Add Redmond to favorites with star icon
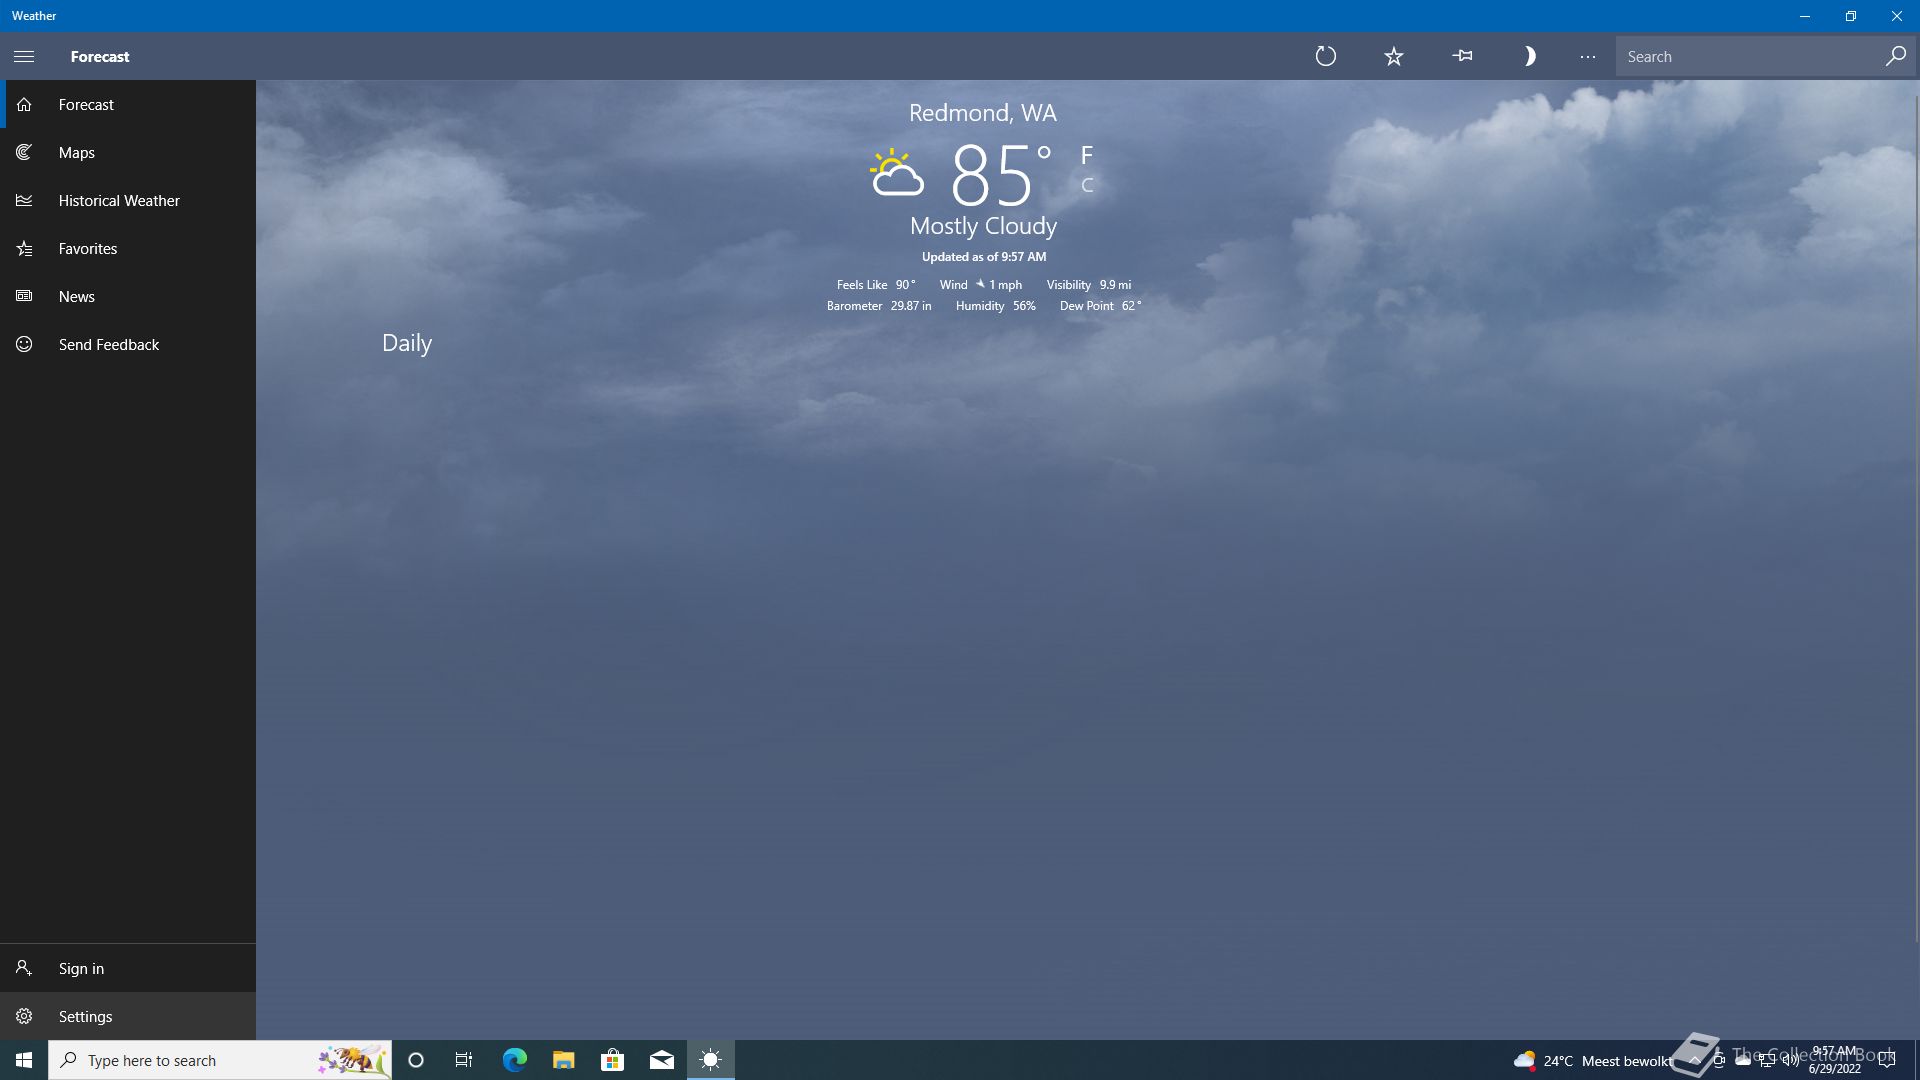The width and height of the screenshot is (1920, 1080). (x=1394, y=56)
